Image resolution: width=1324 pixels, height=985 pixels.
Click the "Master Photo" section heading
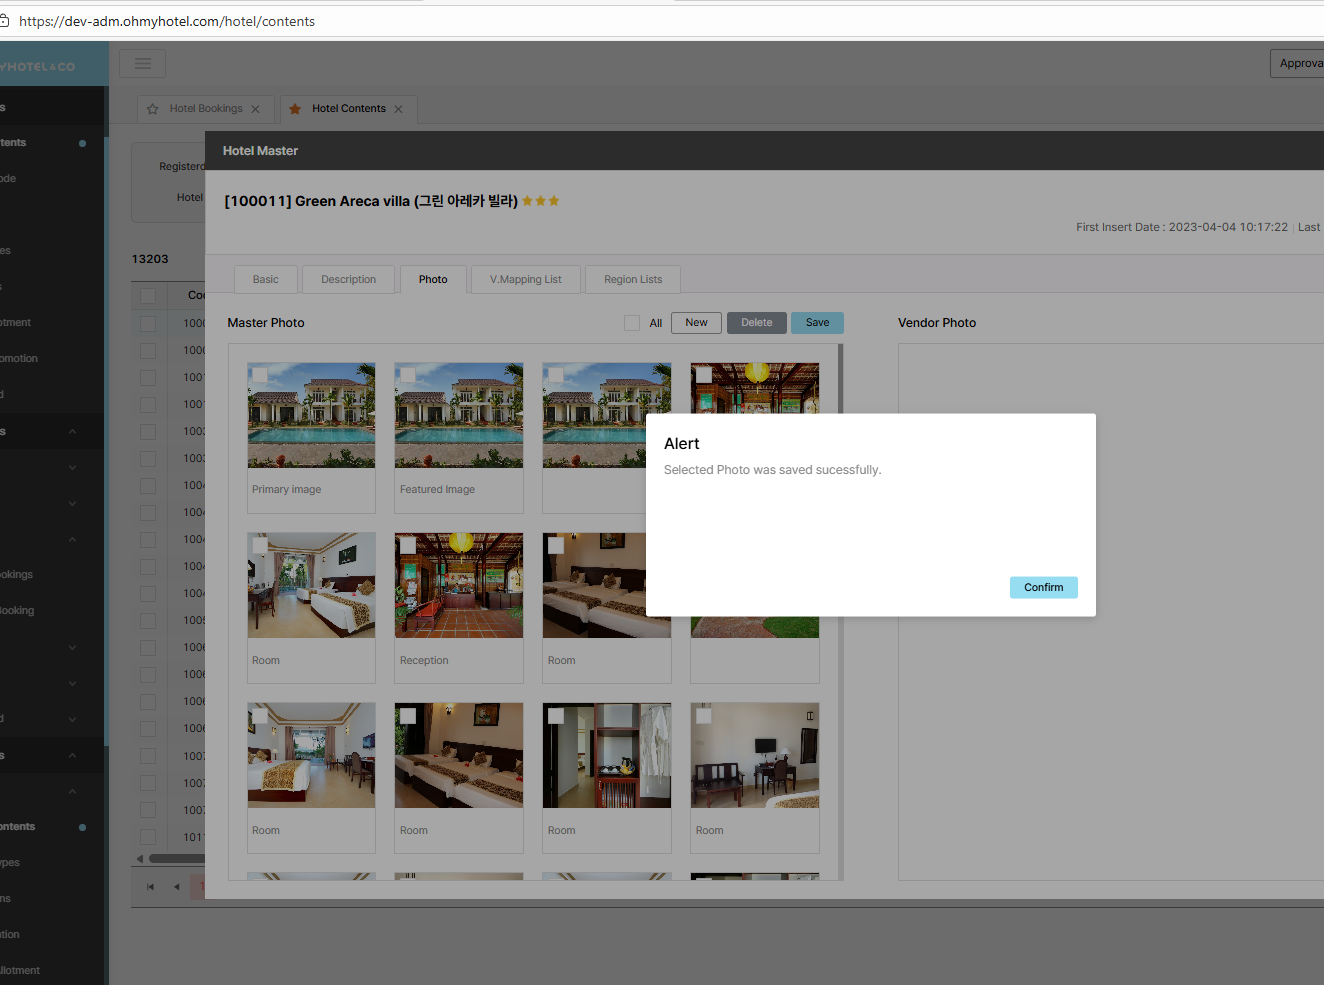[266, 323]
